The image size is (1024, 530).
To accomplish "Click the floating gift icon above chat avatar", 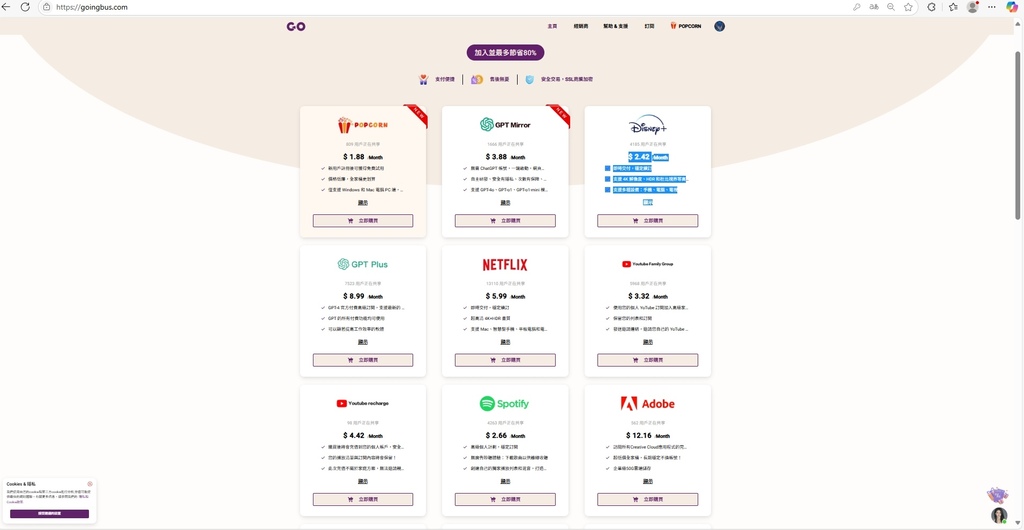I will point(997,495).
